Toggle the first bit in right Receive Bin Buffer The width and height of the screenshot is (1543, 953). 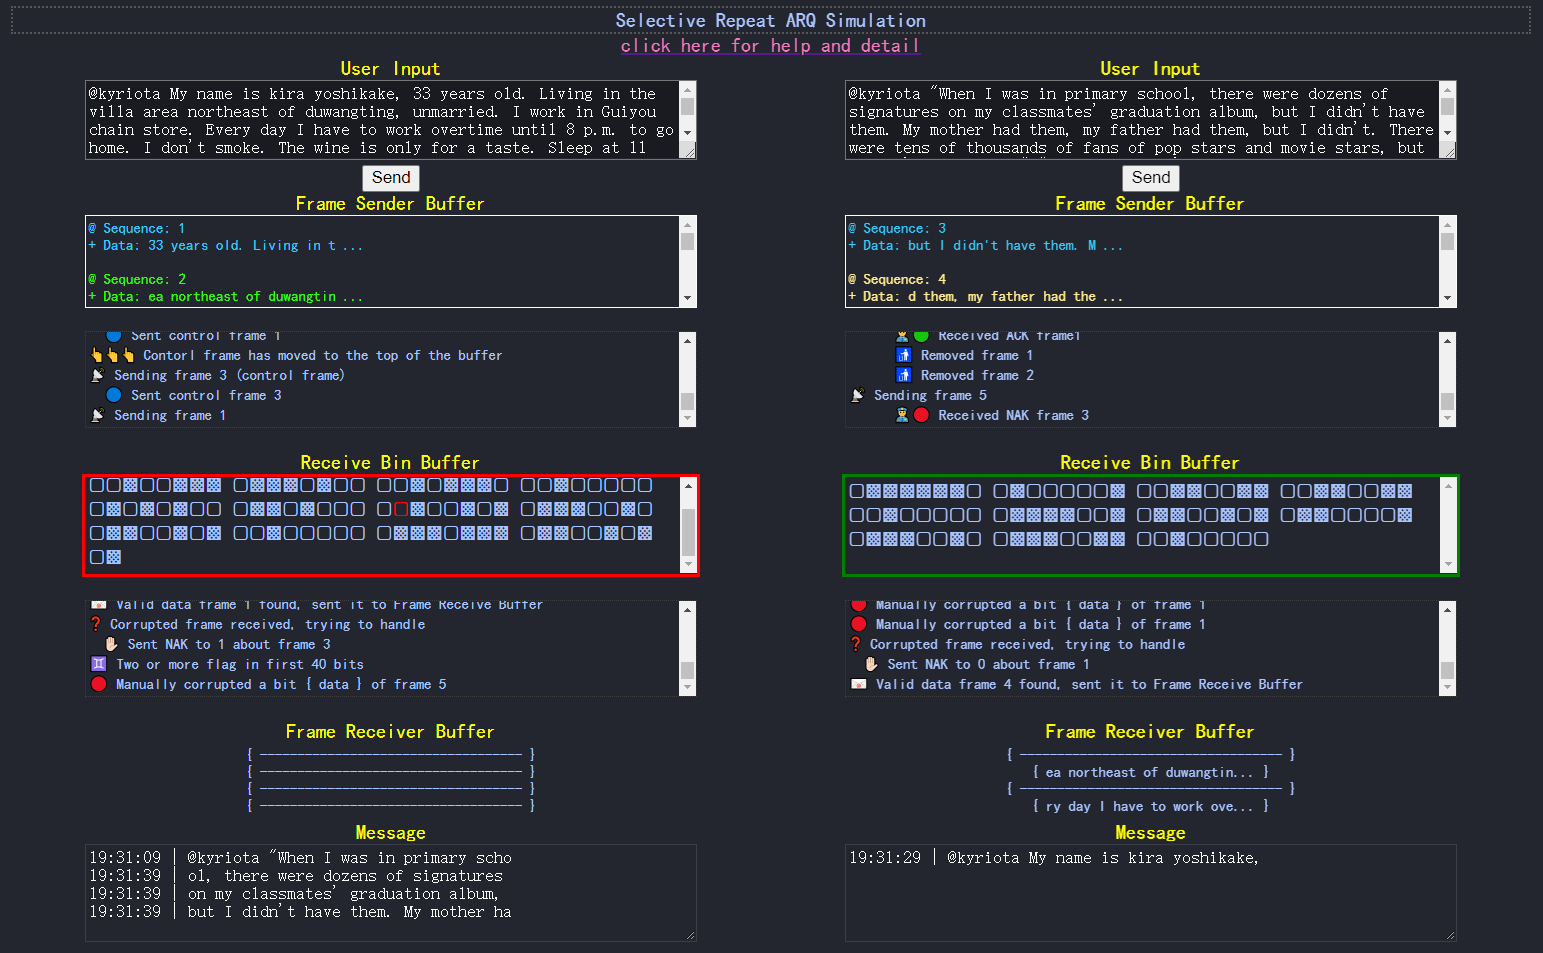coord(857,491)
